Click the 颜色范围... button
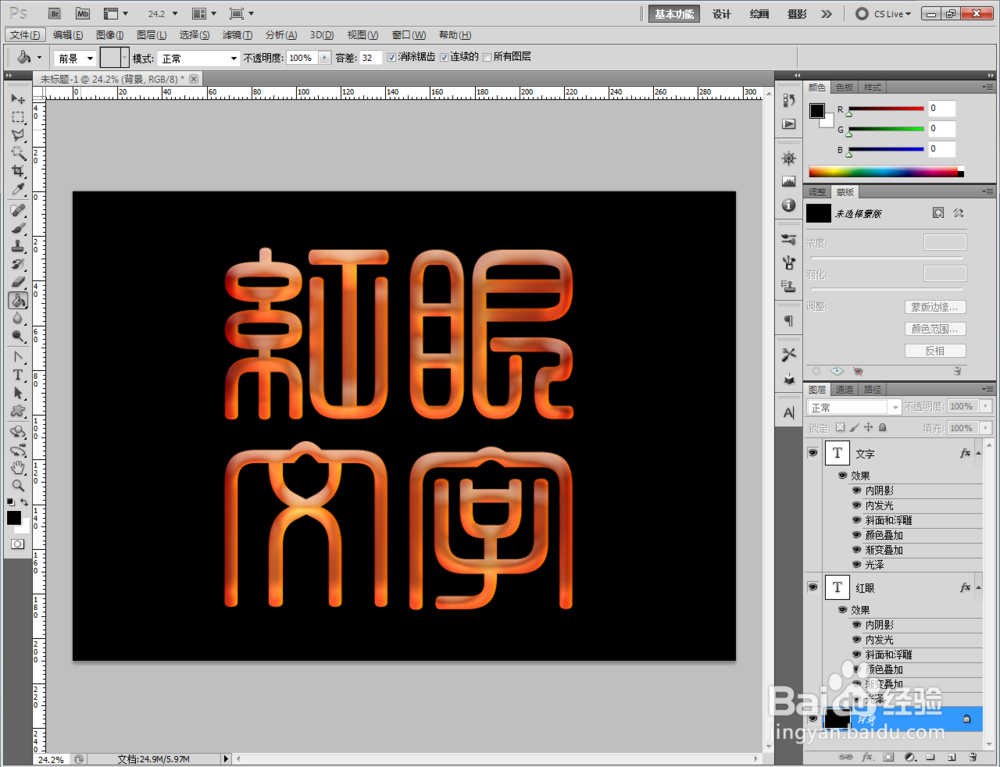 point(935,329)
